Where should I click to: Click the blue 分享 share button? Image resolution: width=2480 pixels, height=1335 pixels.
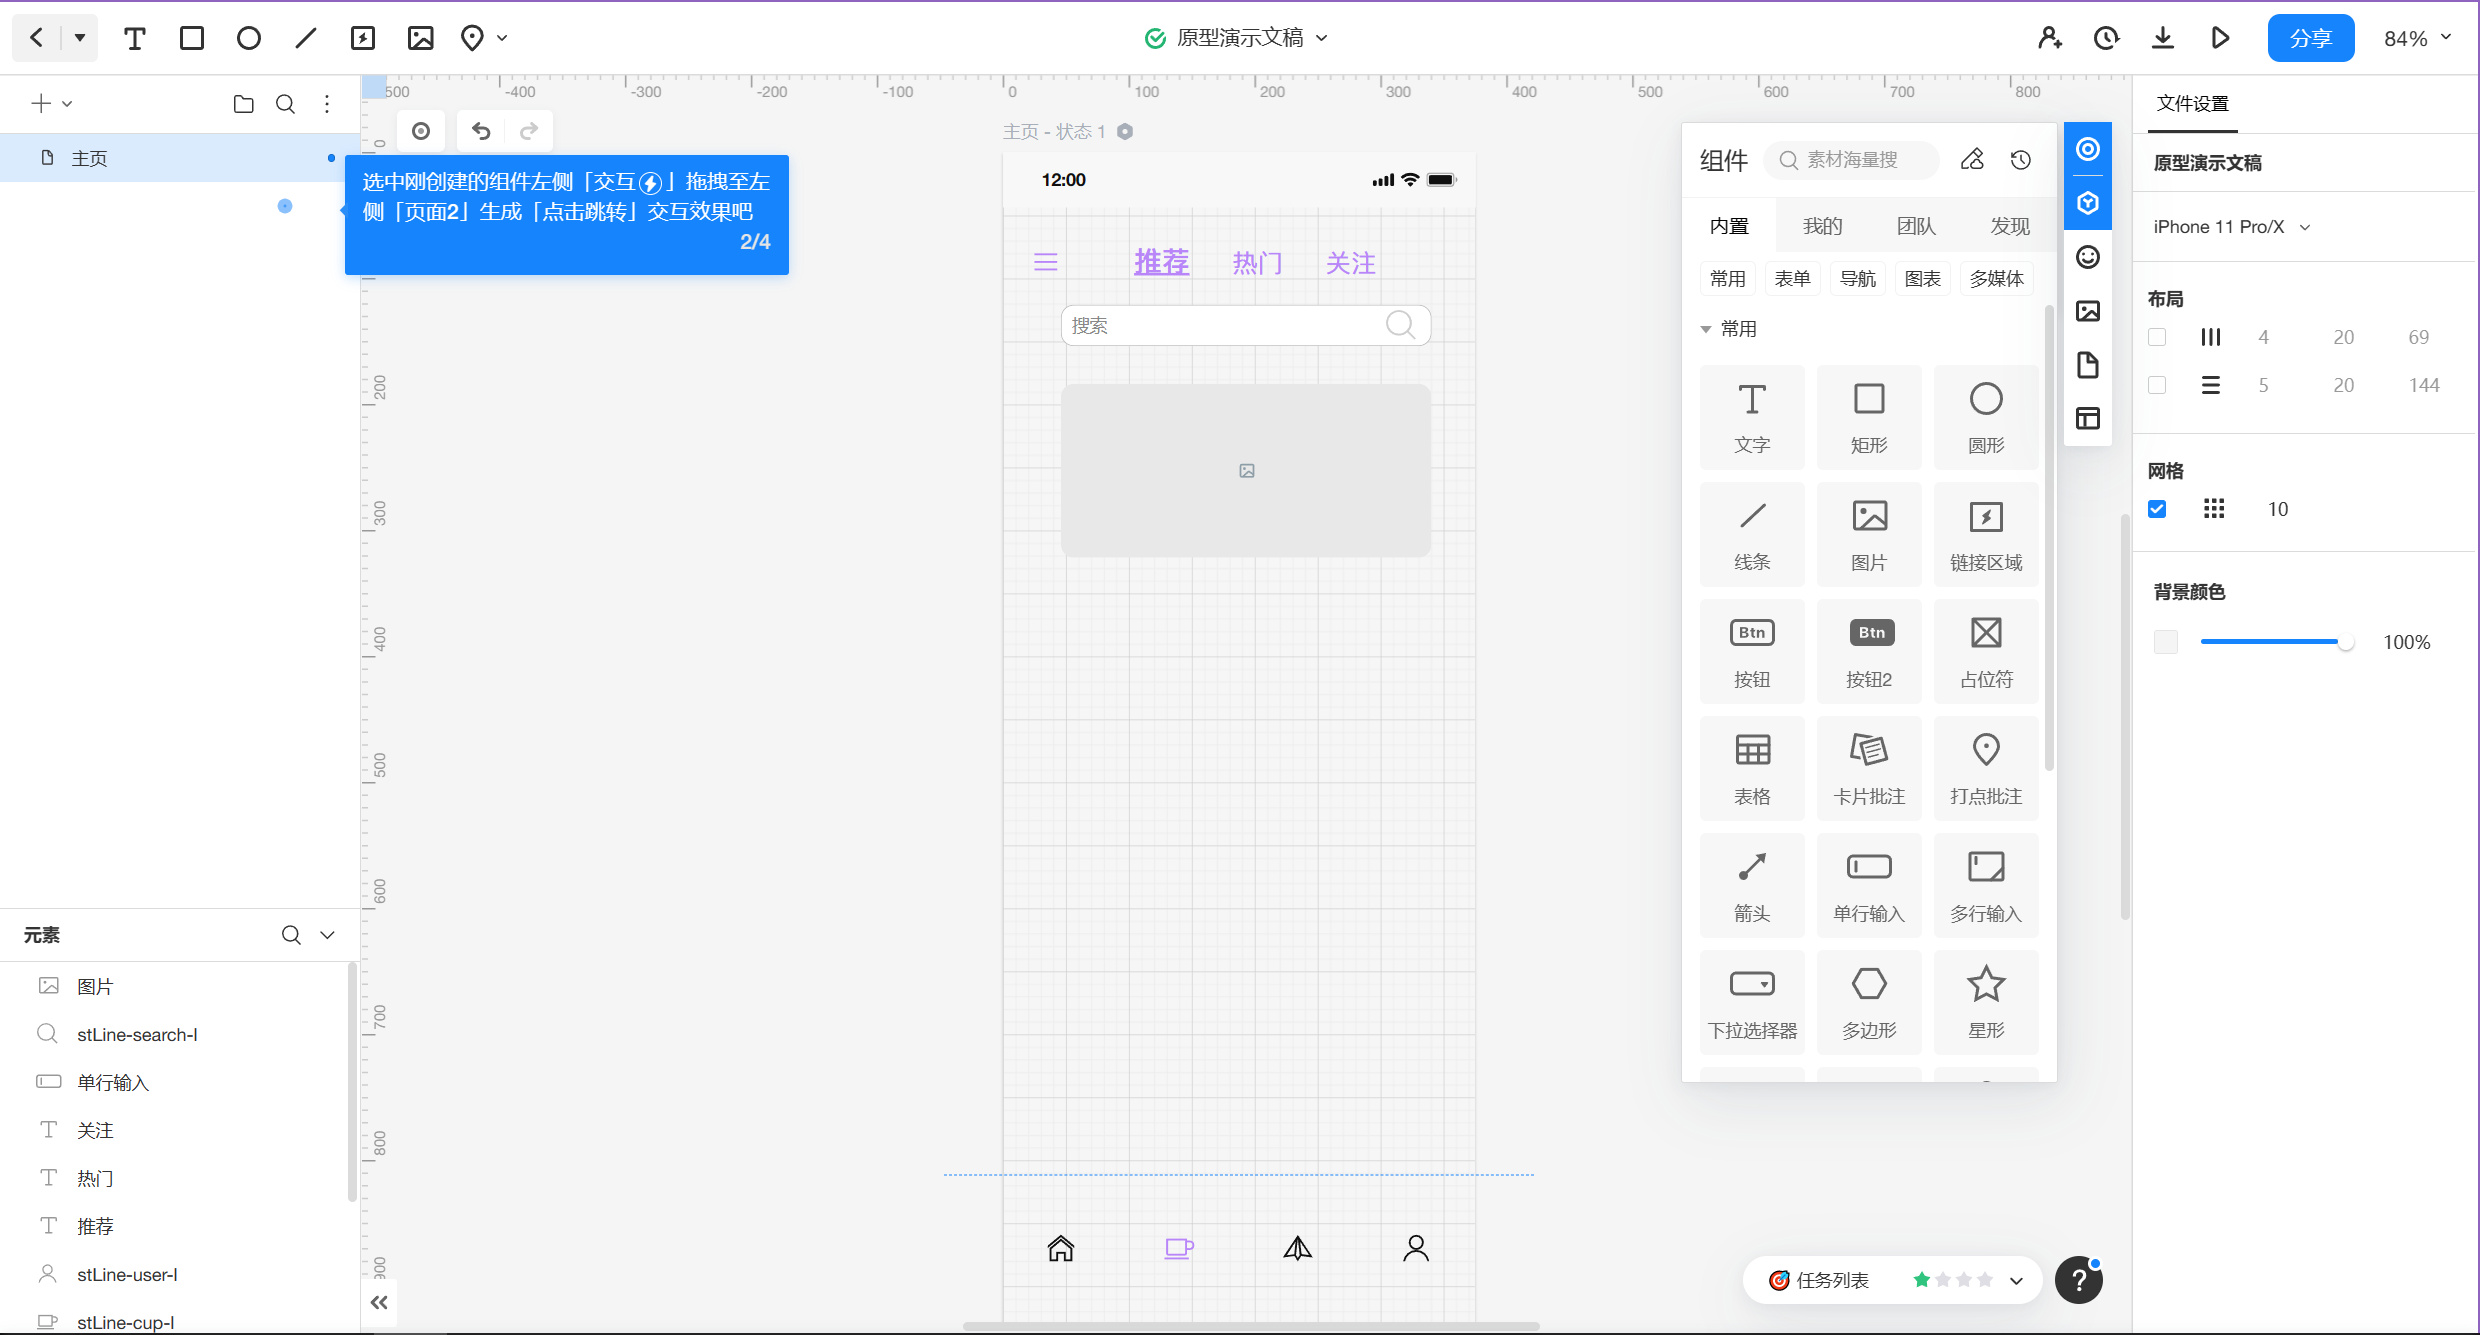(x=2310, y=38)
